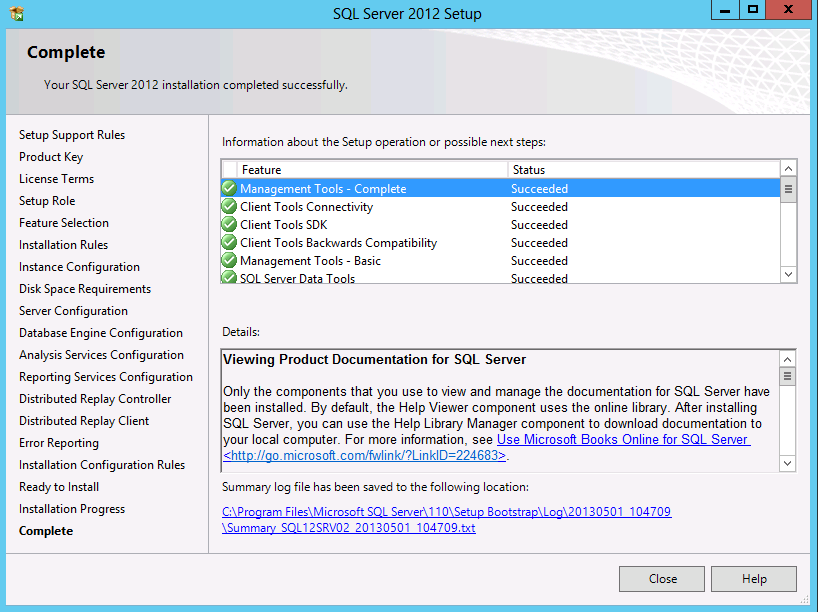Click the feature list scrollbar thumb
This screenshot has width=818, height=612.
coord(788,189)
